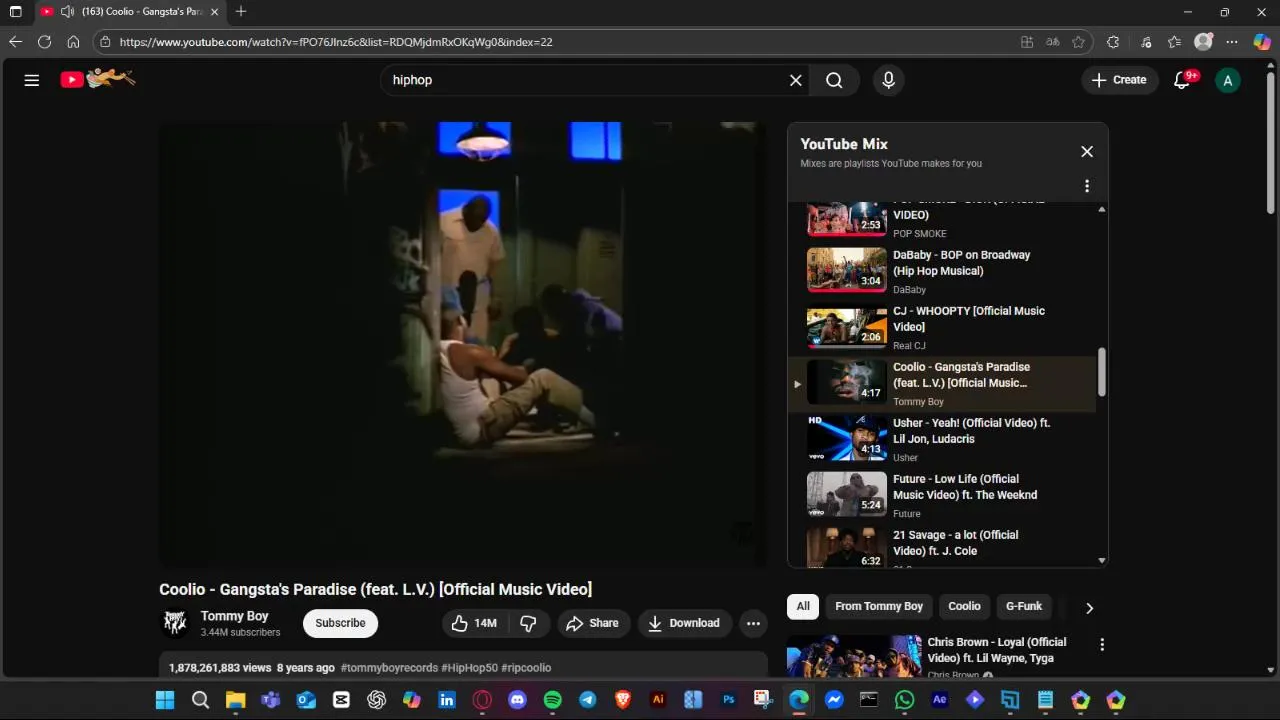Viewport: 1280px width, 720px height.
Task: Select the G-Funk filter chip
Action: (x=1024, y=606)
